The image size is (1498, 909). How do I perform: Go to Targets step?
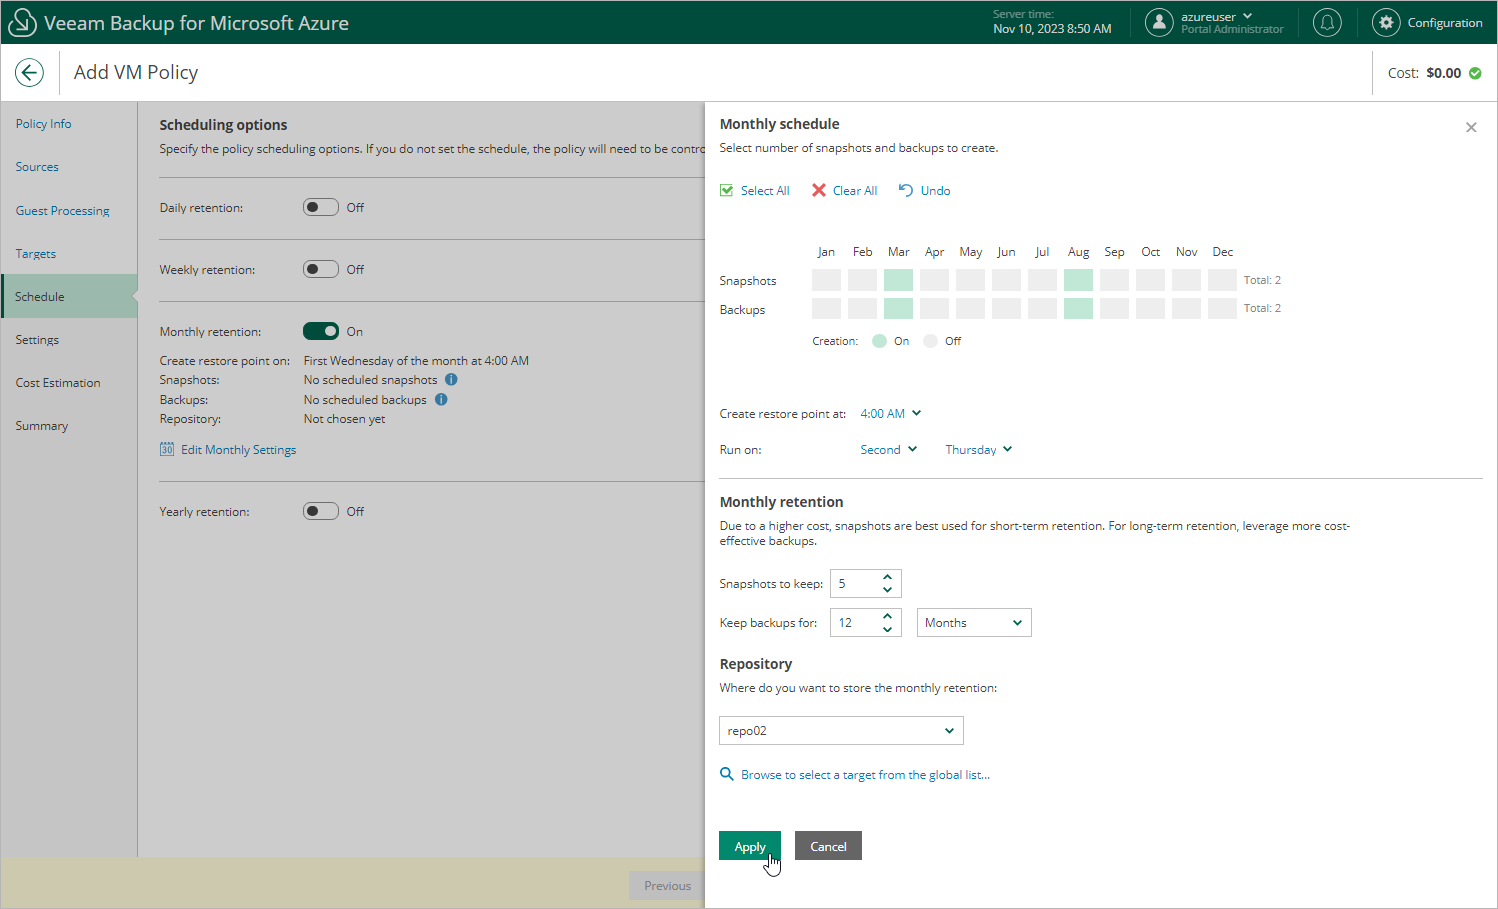35,254
